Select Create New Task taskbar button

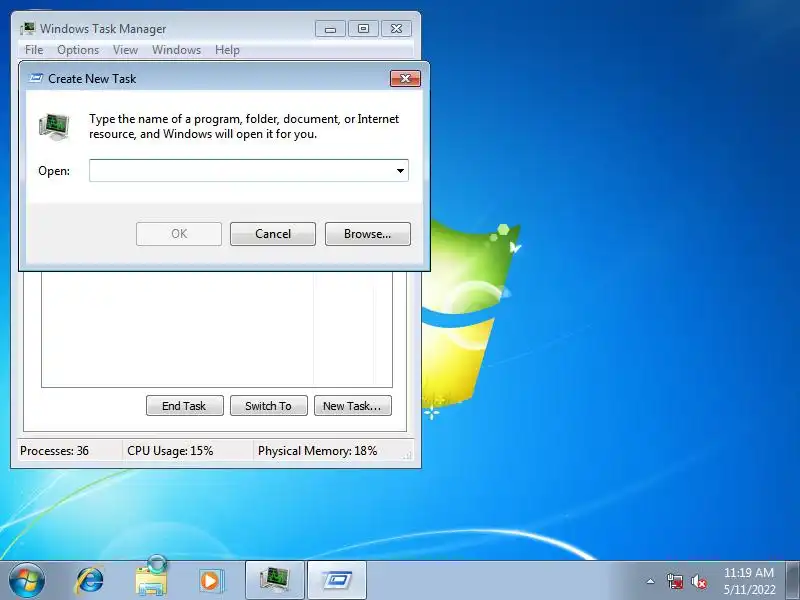pyautogui.click(x=337, y=580)
